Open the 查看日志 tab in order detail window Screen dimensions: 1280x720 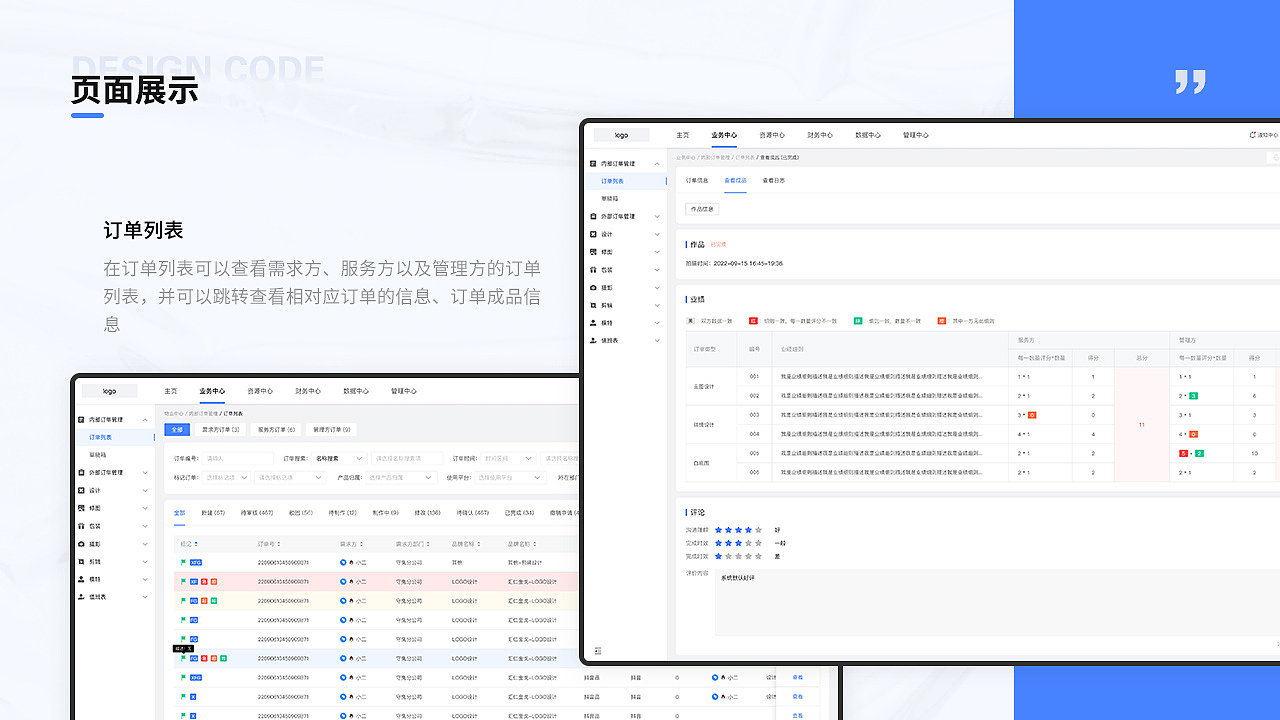tap(774, 181)
